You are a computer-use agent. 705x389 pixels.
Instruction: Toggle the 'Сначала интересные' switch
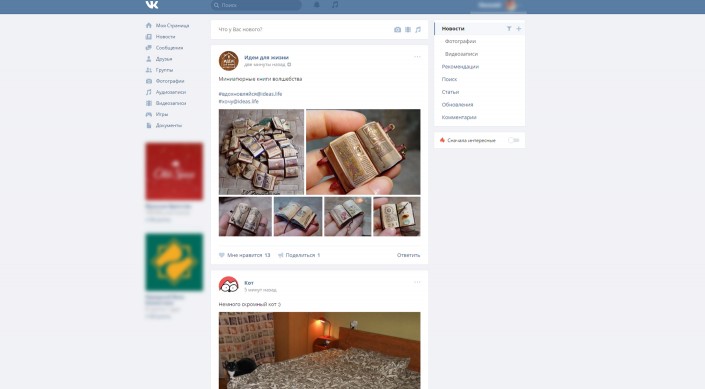[x=513, y=140]
